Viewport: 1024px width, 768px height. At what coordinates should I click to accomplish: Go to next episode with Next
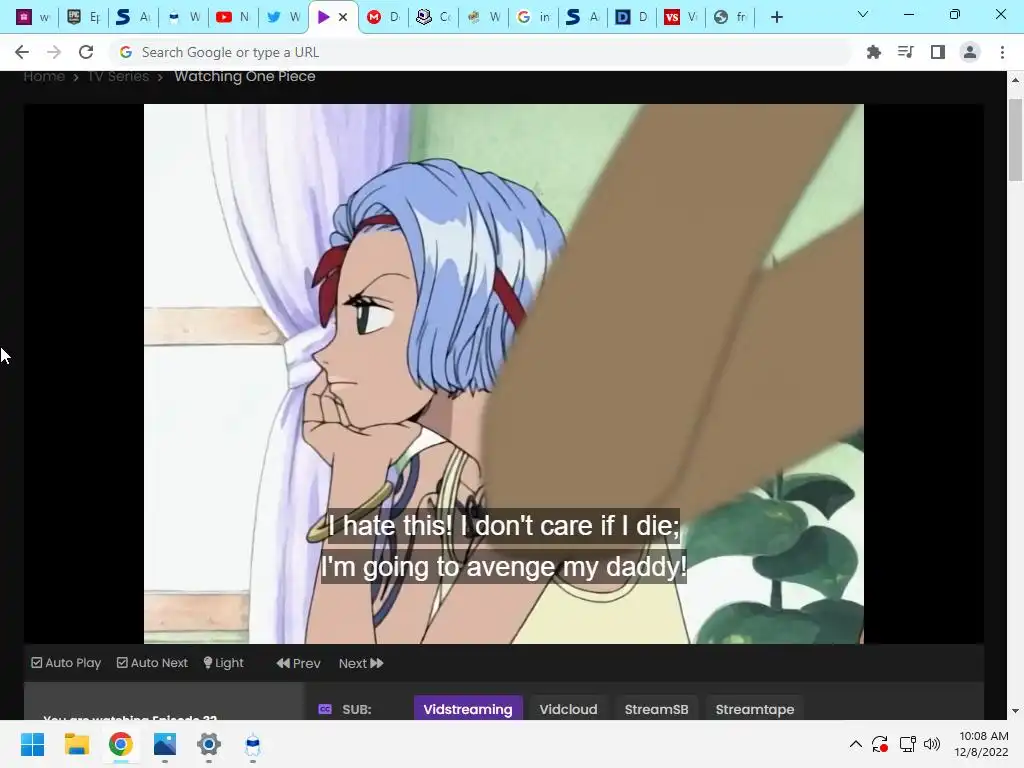361,664
